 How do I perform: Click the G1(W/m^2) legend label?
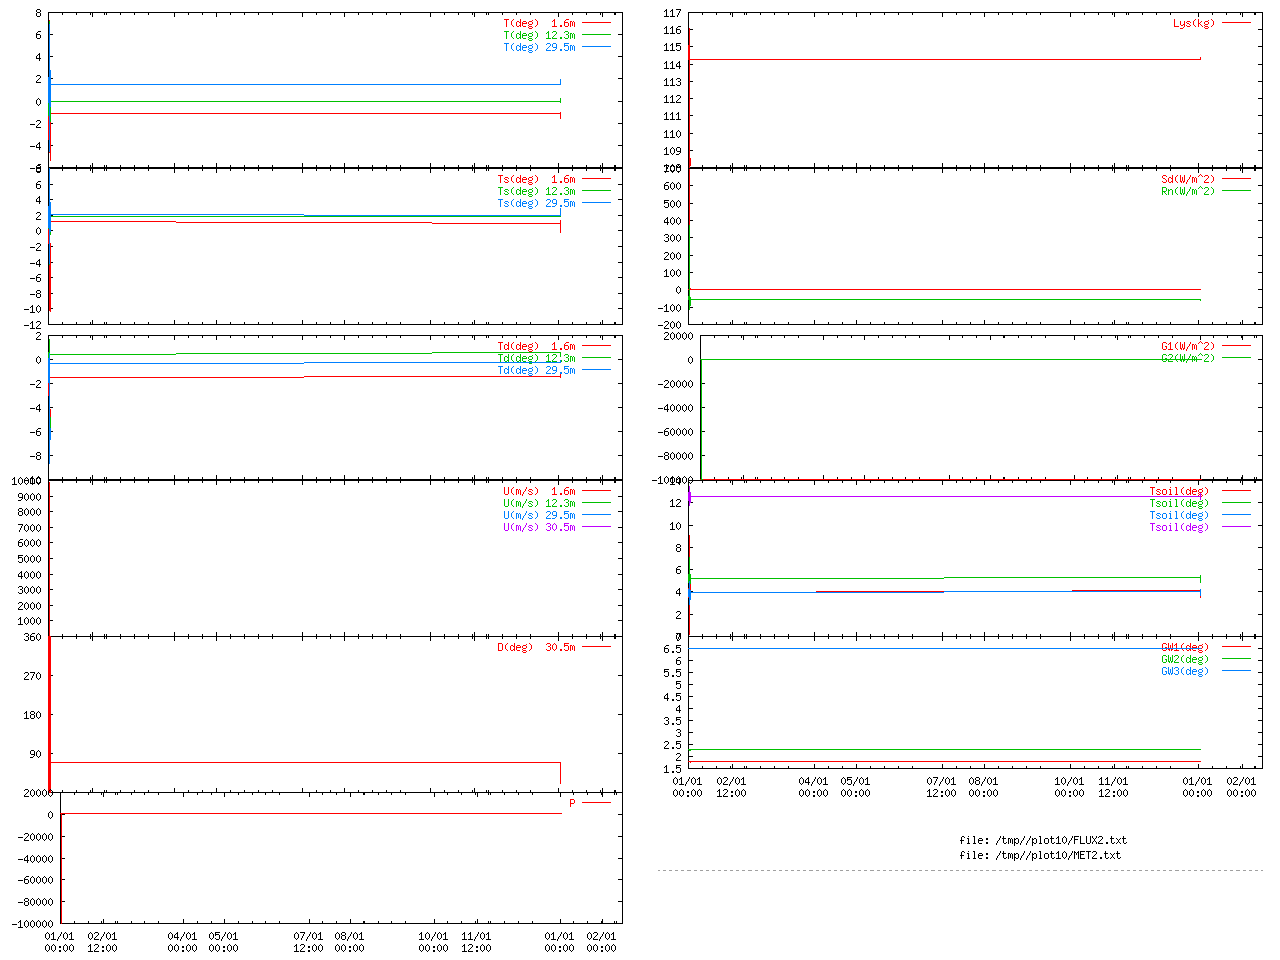pos(1188,346)
